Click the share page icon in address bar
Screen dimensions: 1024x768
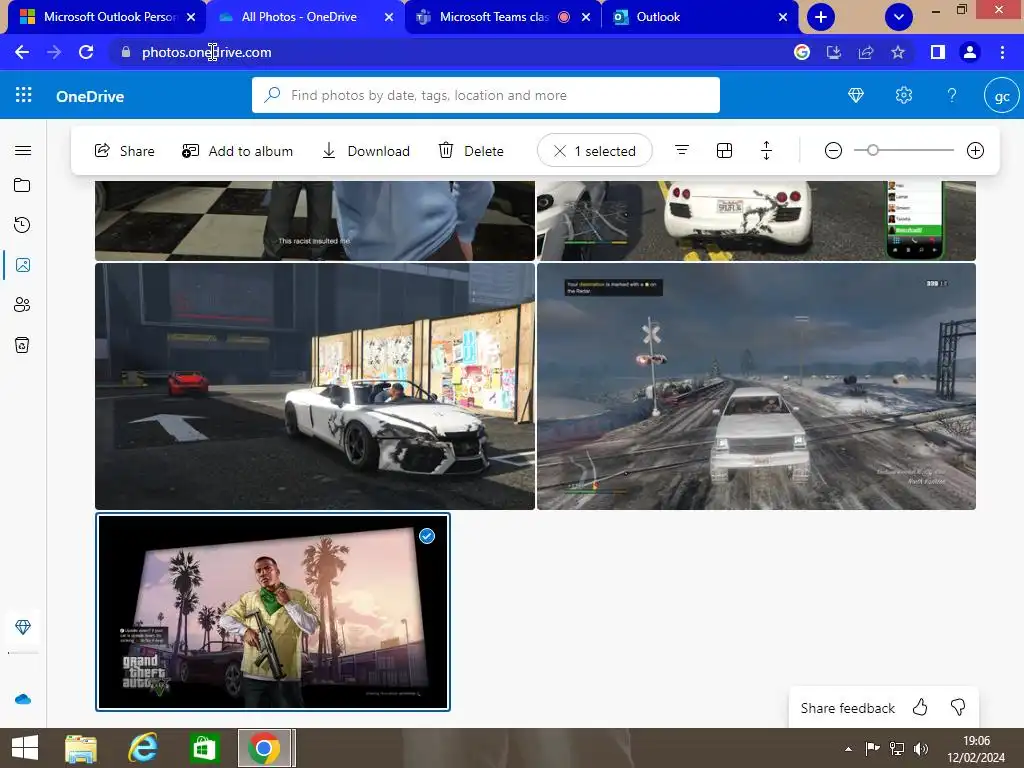[x=866, y=52]
